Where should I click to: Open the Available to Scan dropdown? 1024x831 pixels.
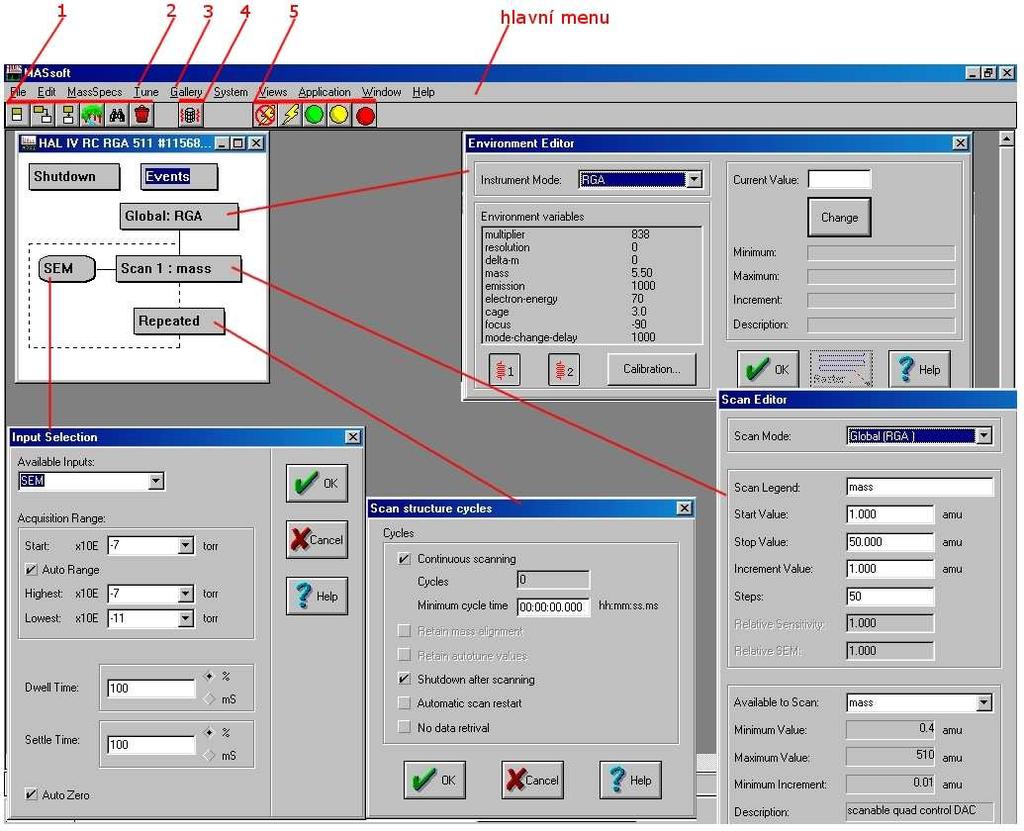[984, 703]
